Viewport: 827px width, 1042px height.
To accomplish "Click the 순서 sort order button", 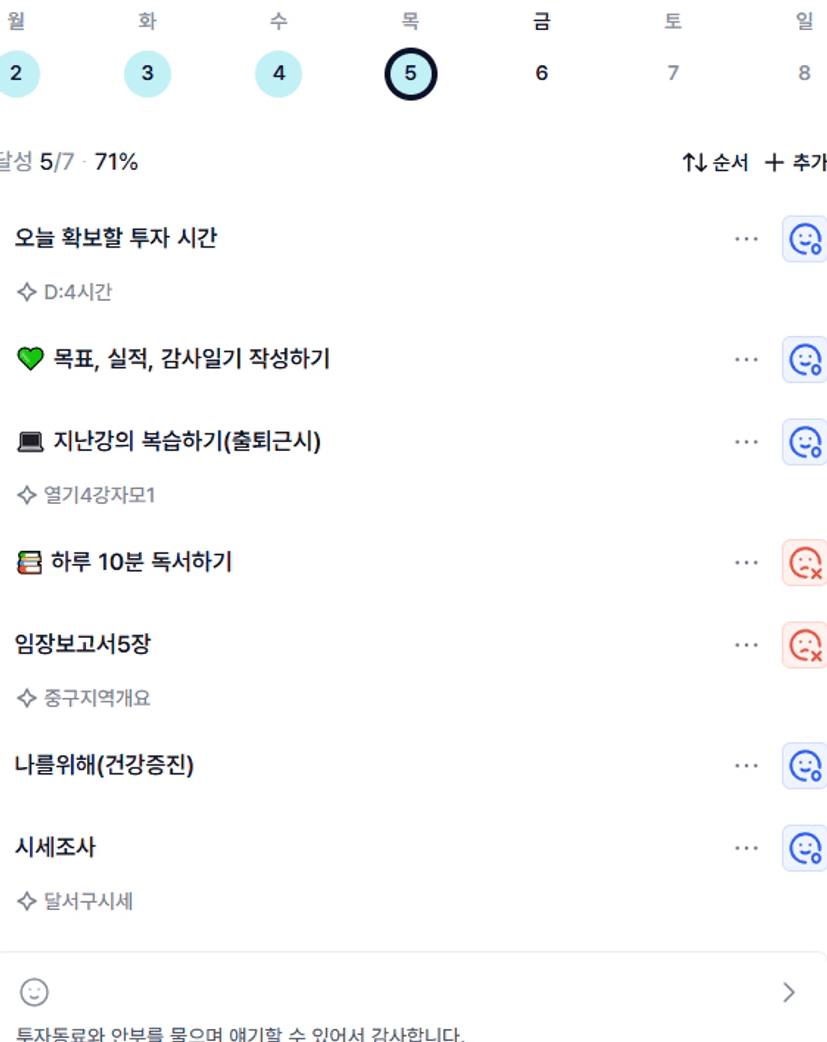I will [715, 162].
